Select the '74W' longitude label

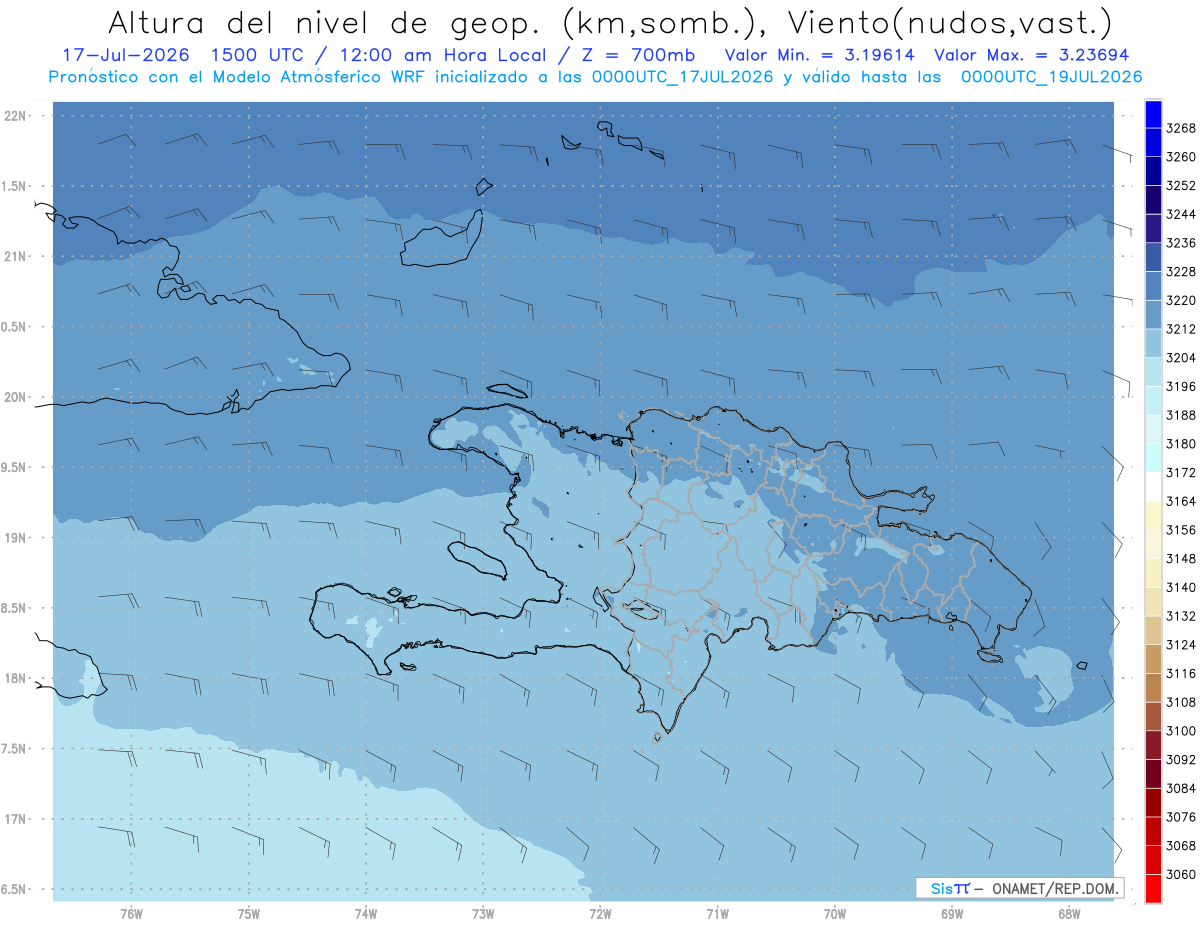(x=366, y=914)
